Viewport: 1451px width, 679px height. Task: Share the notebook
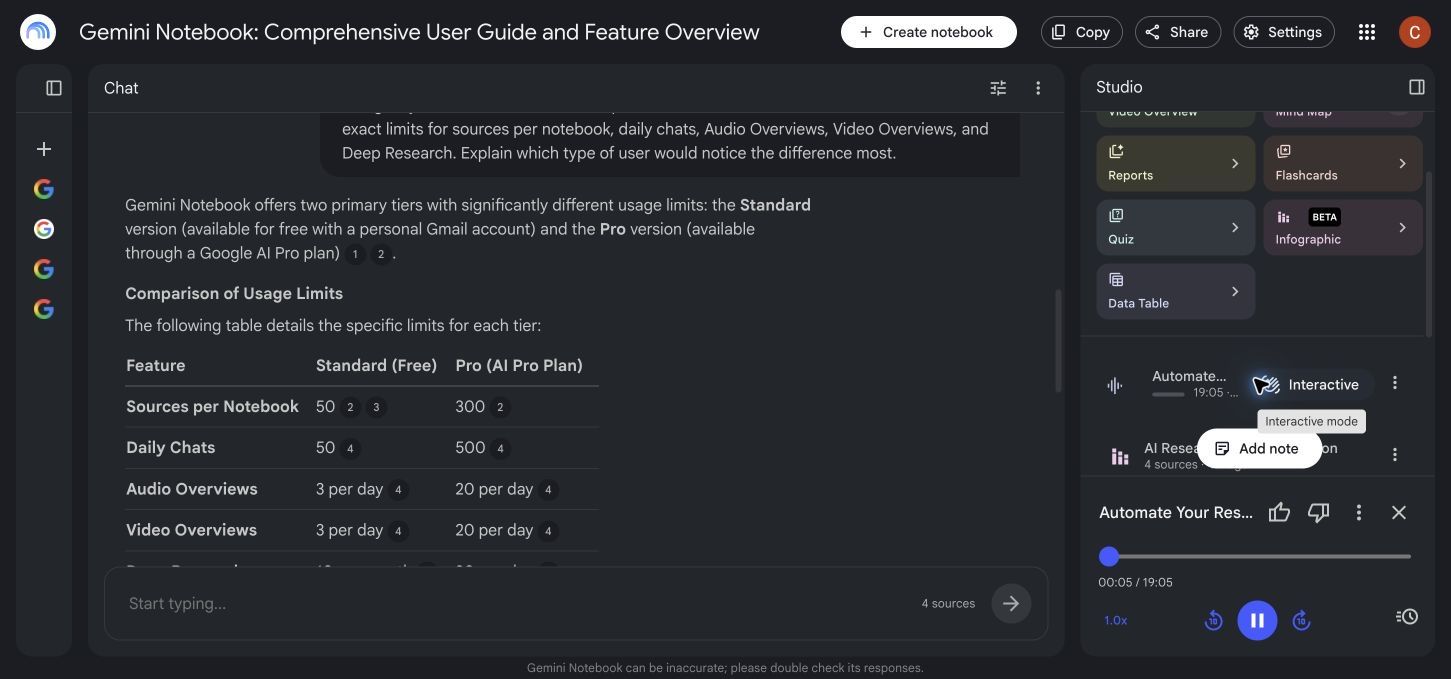click(x=1177, y=32)
